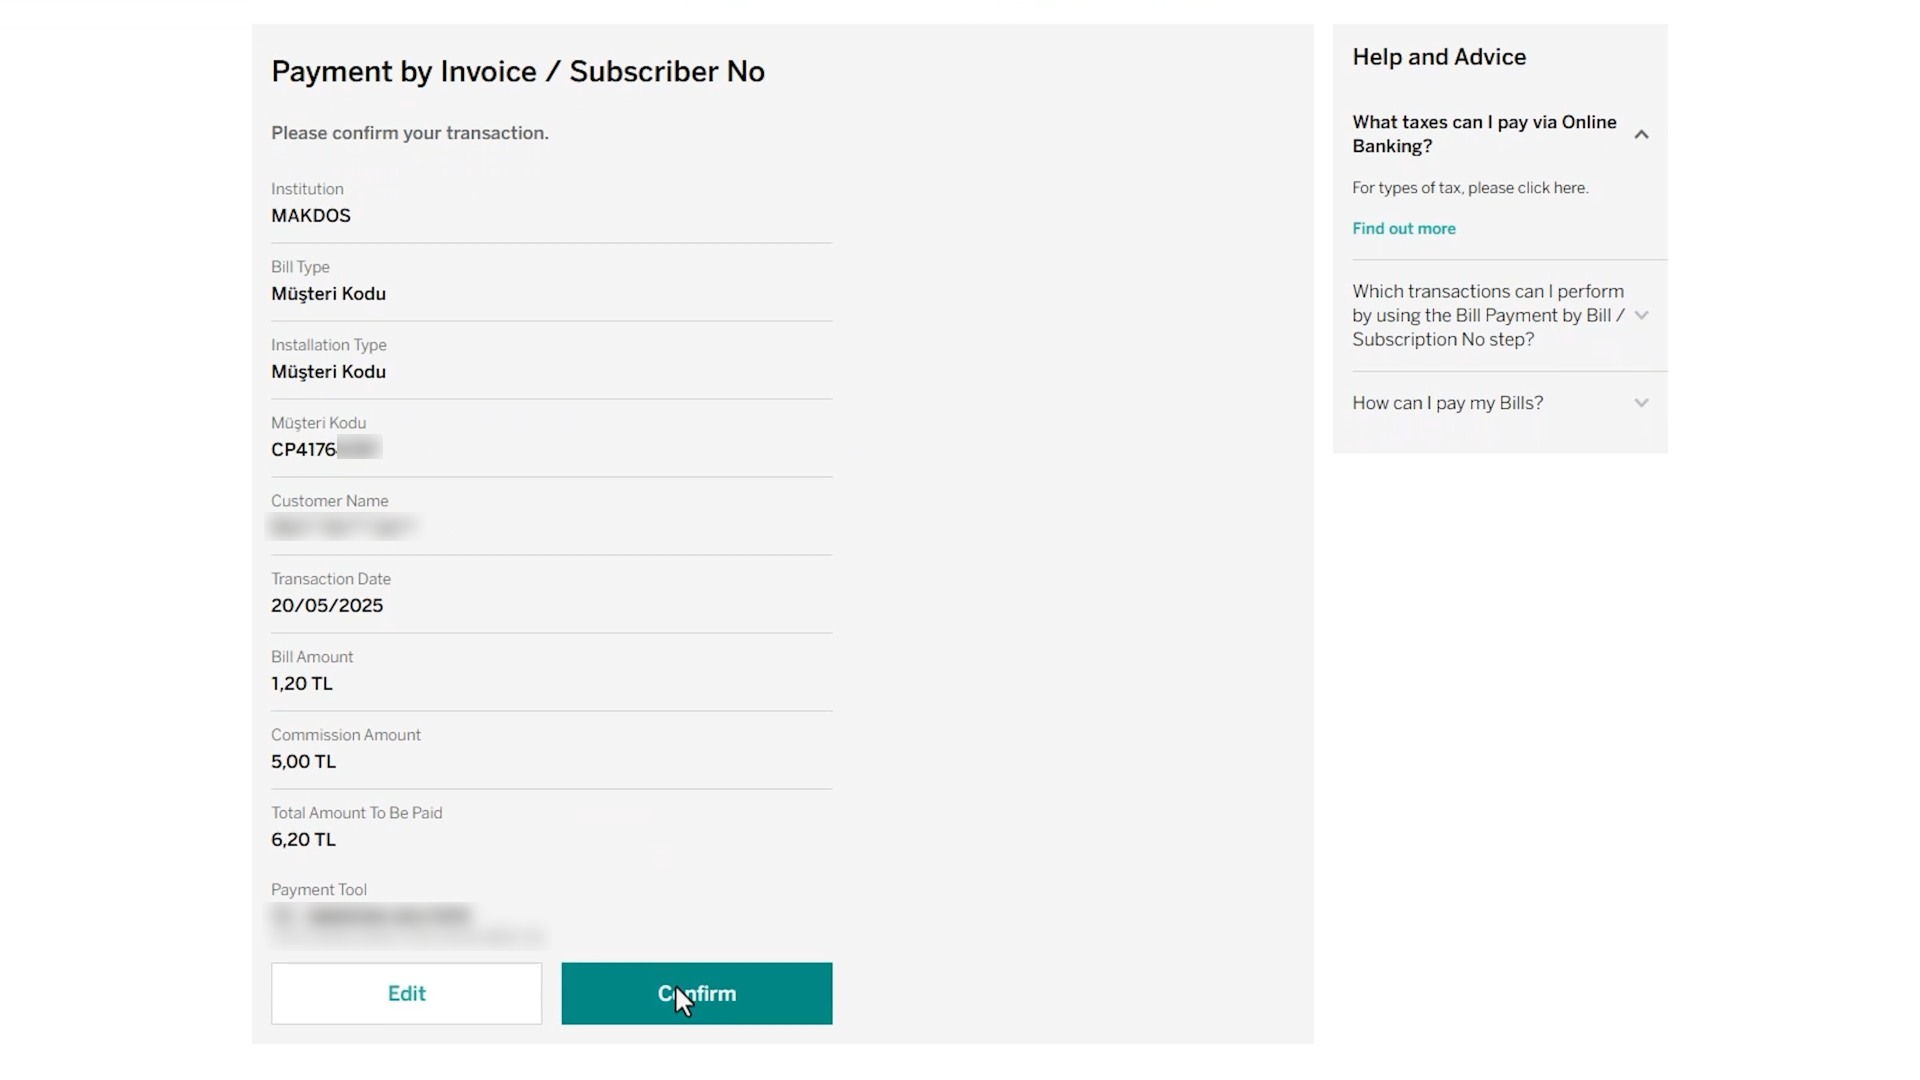
Task: Select the Bill Type Müşteri Kodu value
Action: [328, 294]
